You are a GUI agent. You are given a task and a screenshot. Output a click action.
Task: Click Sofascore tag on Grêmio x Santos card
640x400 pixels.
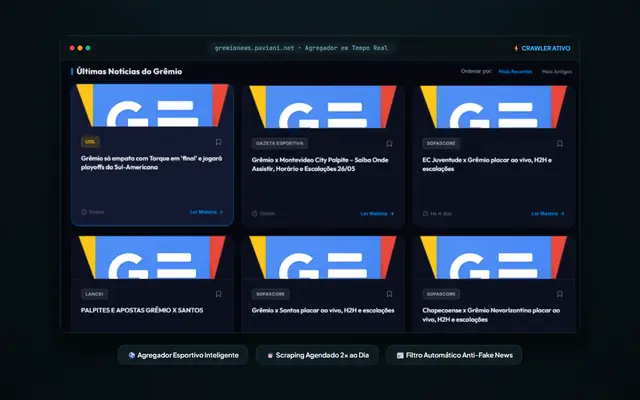[x=270, y=294]
